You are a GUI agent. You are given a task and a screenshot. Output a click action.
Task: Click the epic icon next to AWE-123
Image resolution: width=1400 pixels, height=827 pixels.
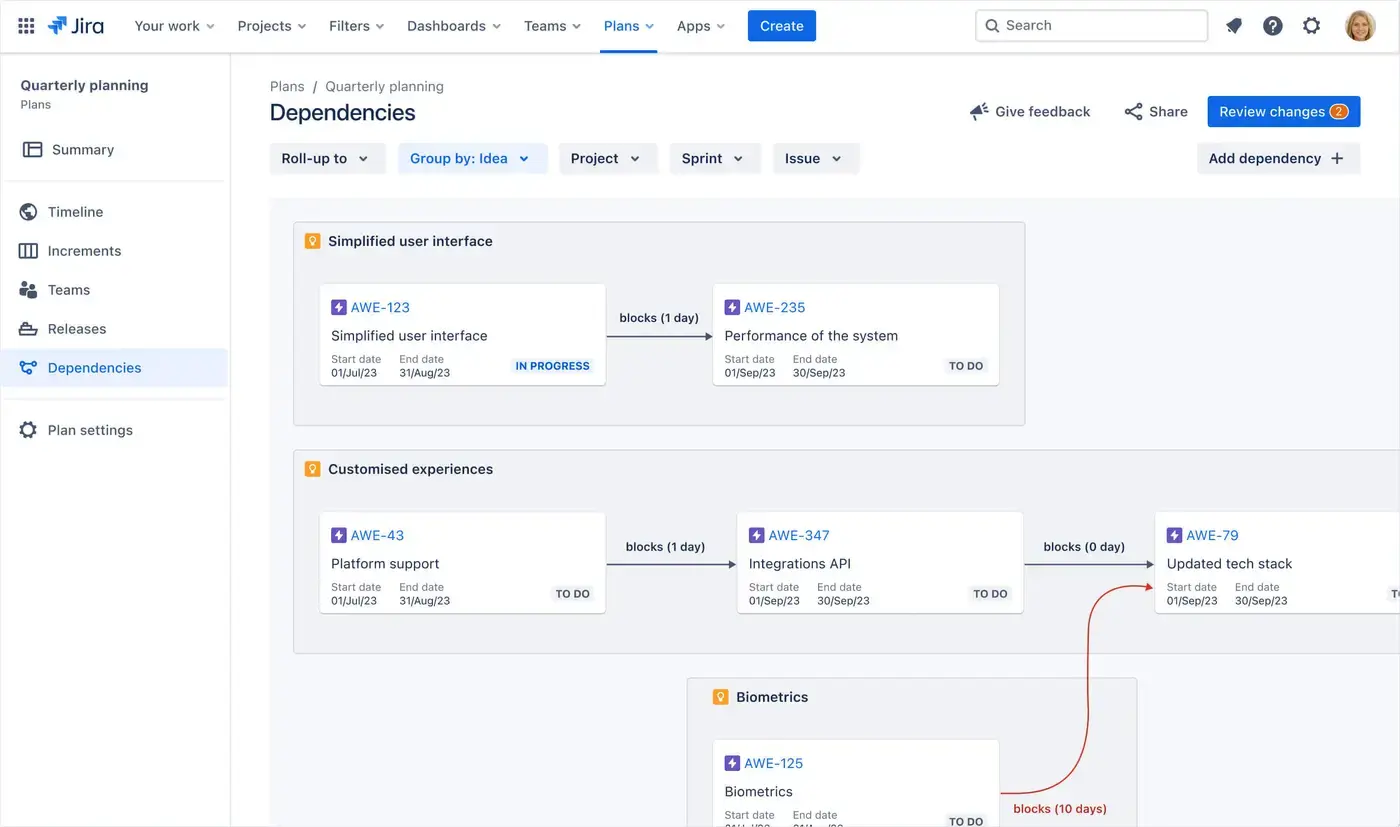pos(339,308)
